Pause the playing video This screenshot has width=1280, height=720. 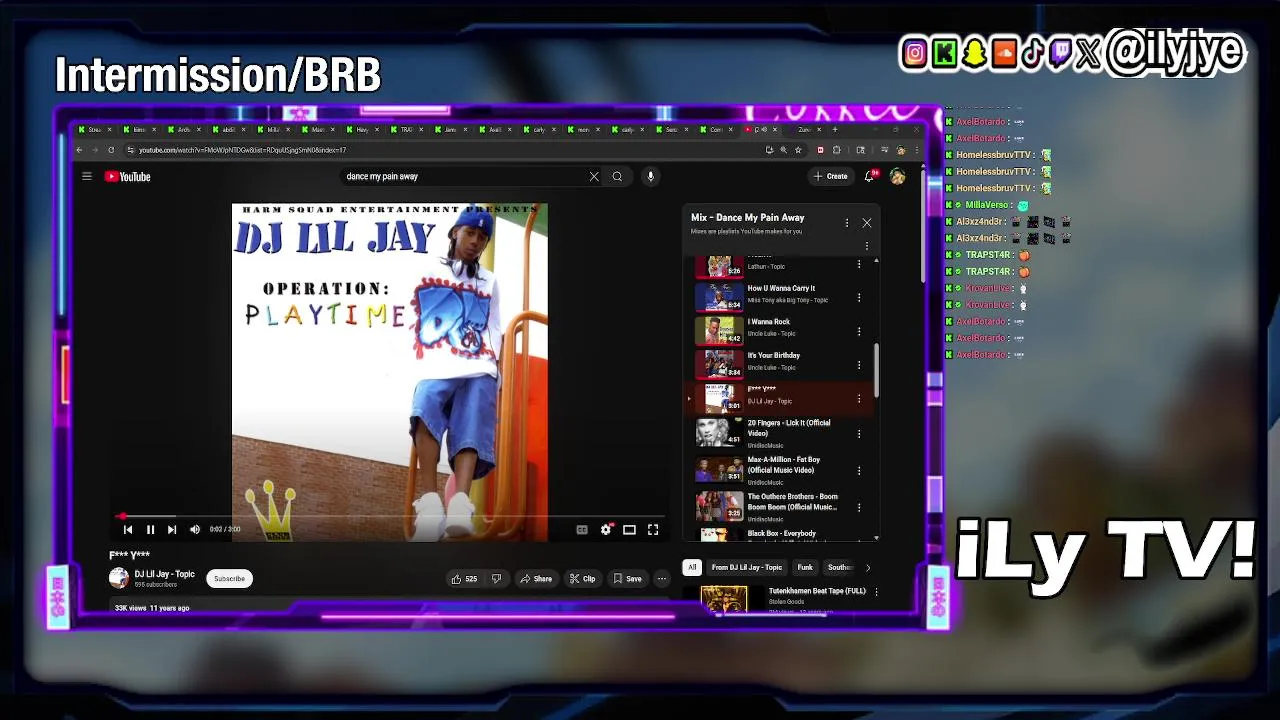(150, 530)
